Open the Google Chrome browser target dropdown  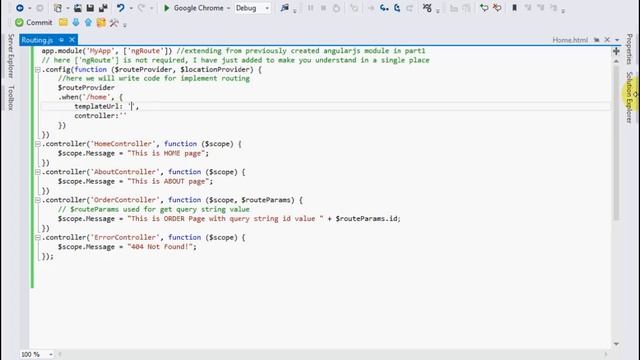(x=229, y=8)
